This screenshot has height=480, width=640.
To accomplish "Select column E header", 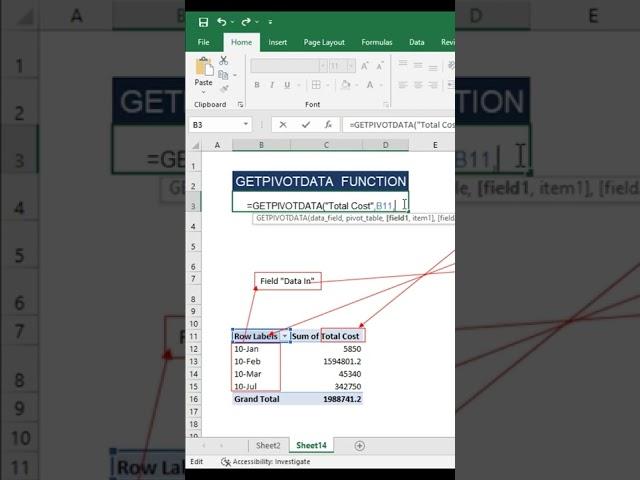I will pyautogui.click(x=435, y=145).
